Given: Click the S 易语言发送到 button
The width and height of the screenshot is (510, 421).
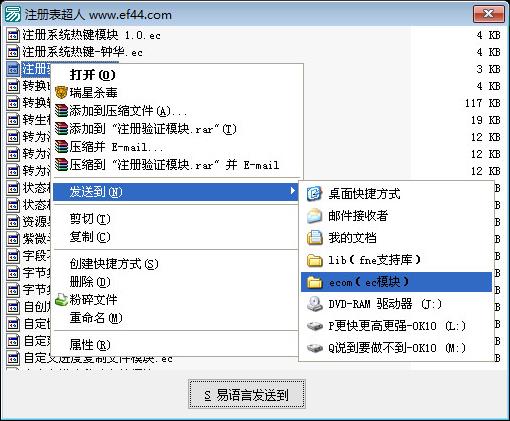Looking at the screenshot, I should [x=247, y=394].
